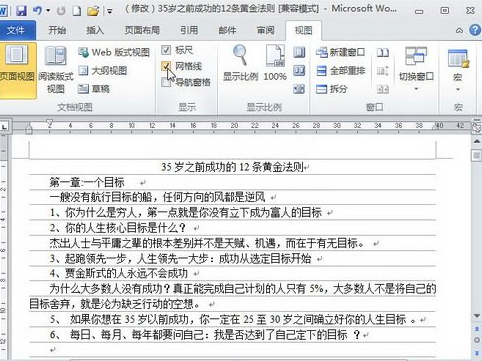This screenshot has height=361, width=482.
Task: Open the 宏 macros dropdown
Action: [458, 69]
